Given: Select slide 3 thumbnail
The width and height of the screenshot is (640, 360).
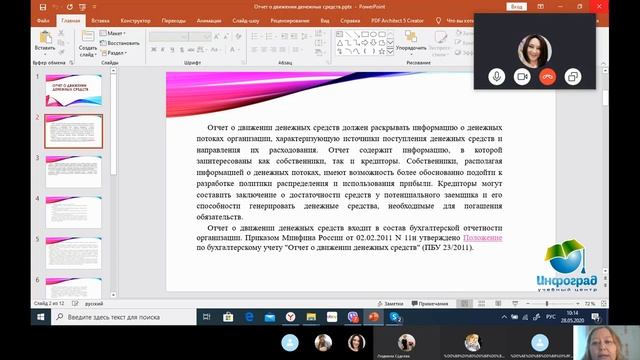Looking at the screenshot, I should click(73, 171).
